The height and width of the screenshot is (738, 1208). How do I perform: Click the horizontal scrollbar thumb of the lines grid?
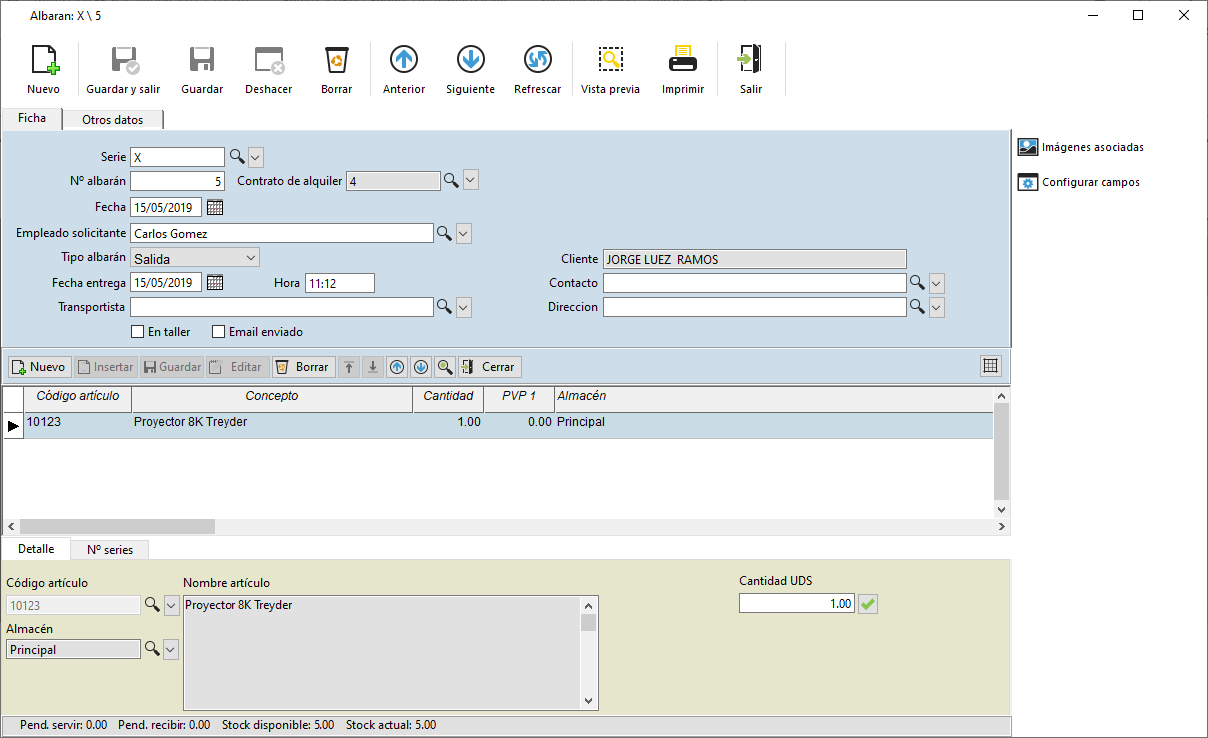pos(117,526)
